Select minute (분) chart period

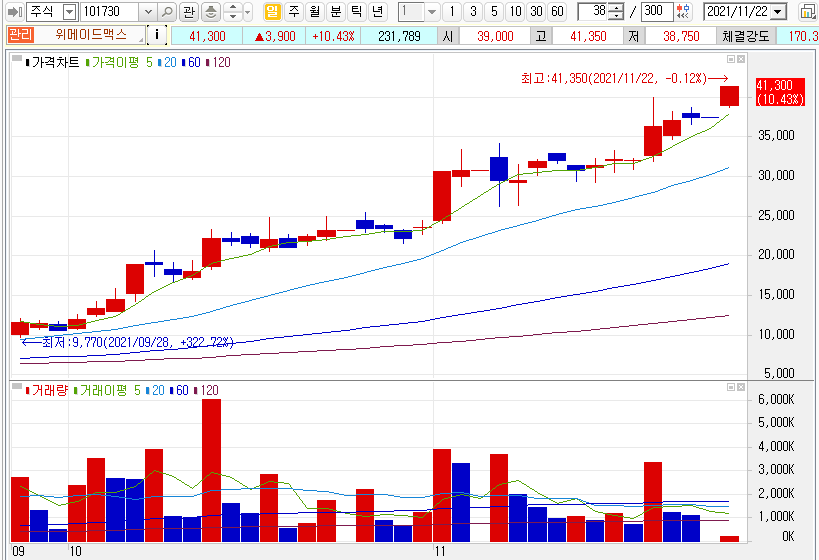click(x=335, y=11)
